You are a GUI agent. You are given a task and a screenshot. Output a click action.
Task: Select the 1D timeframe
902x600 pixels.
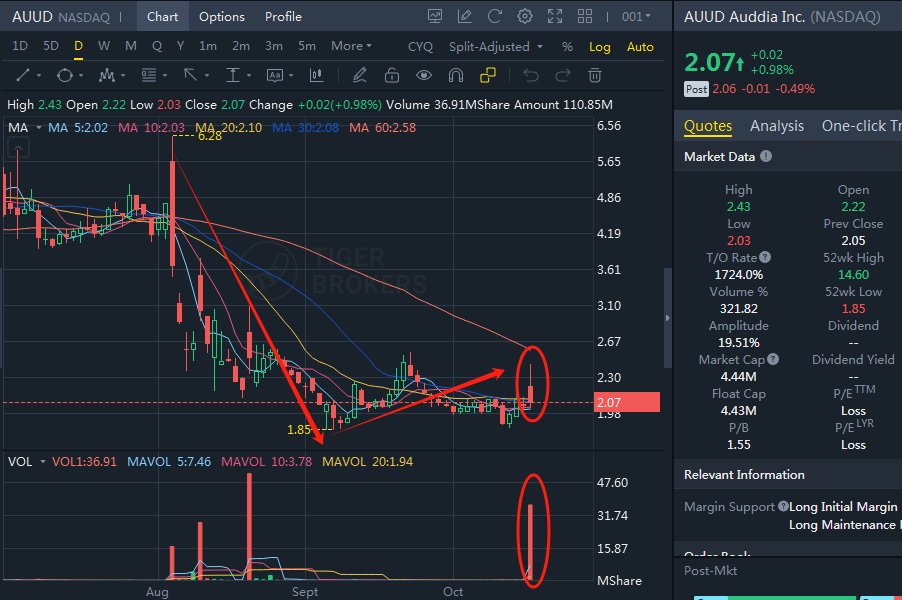coord(20,46)
